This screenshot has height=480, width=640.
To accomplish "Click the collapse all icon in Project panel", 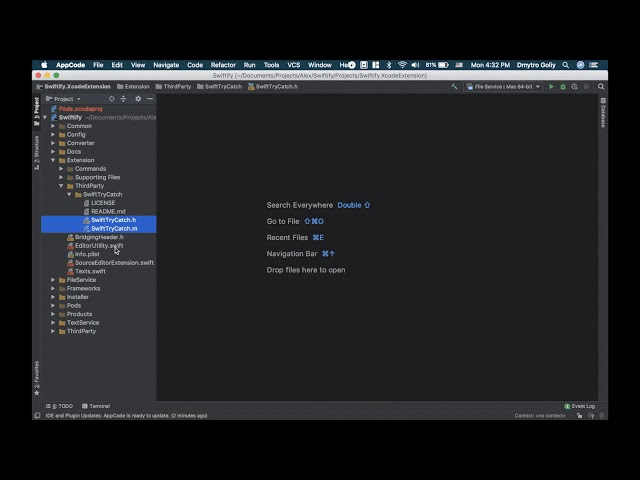I will (x=123, y=99).
